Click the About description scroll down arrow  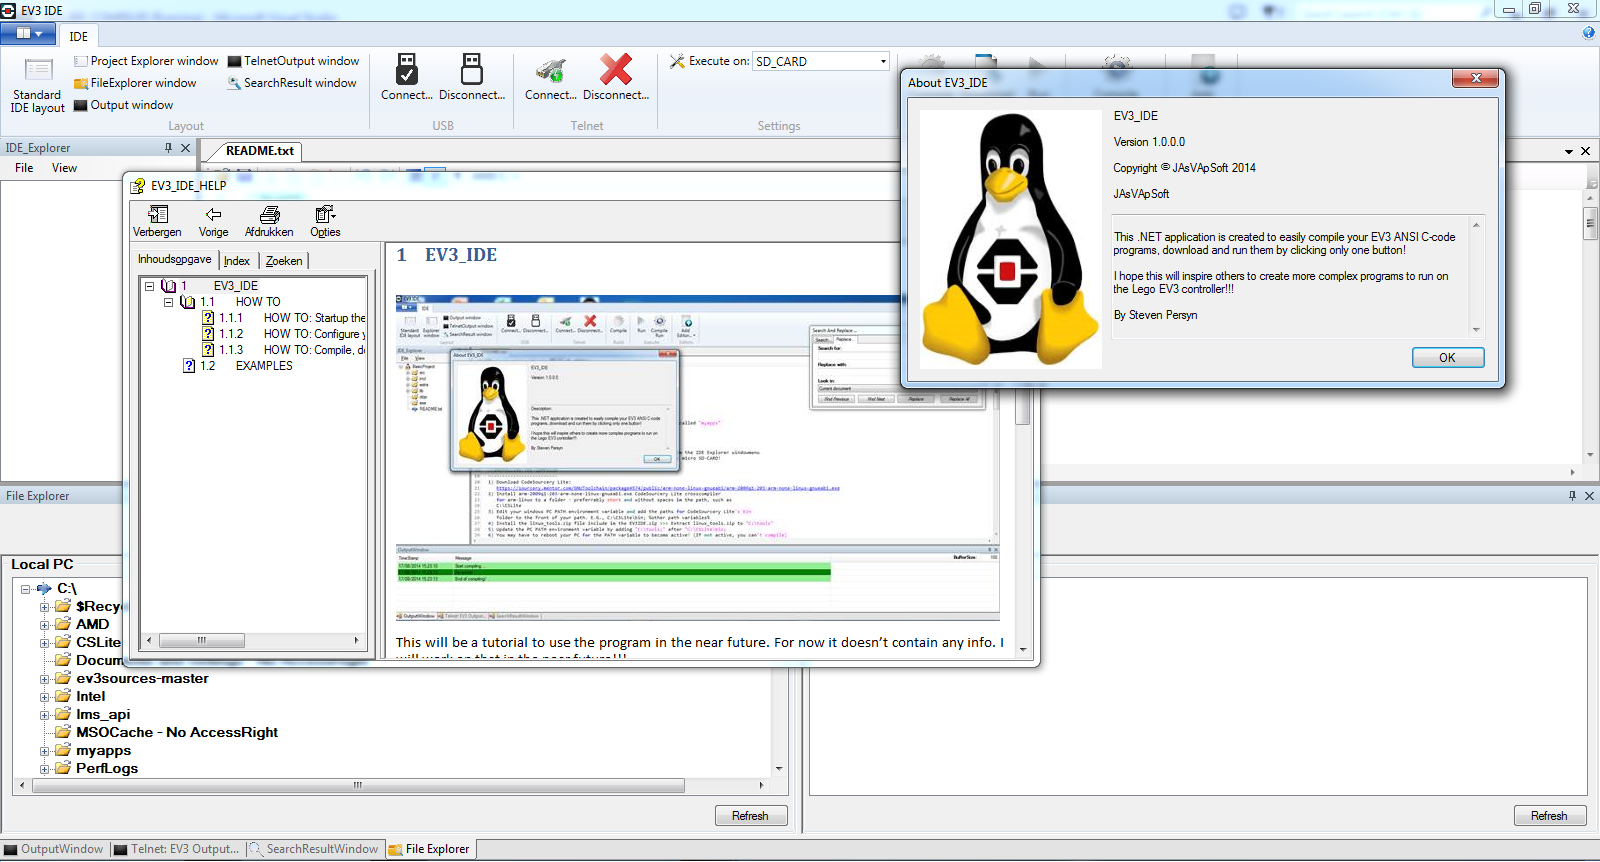tap(1476, 330)
